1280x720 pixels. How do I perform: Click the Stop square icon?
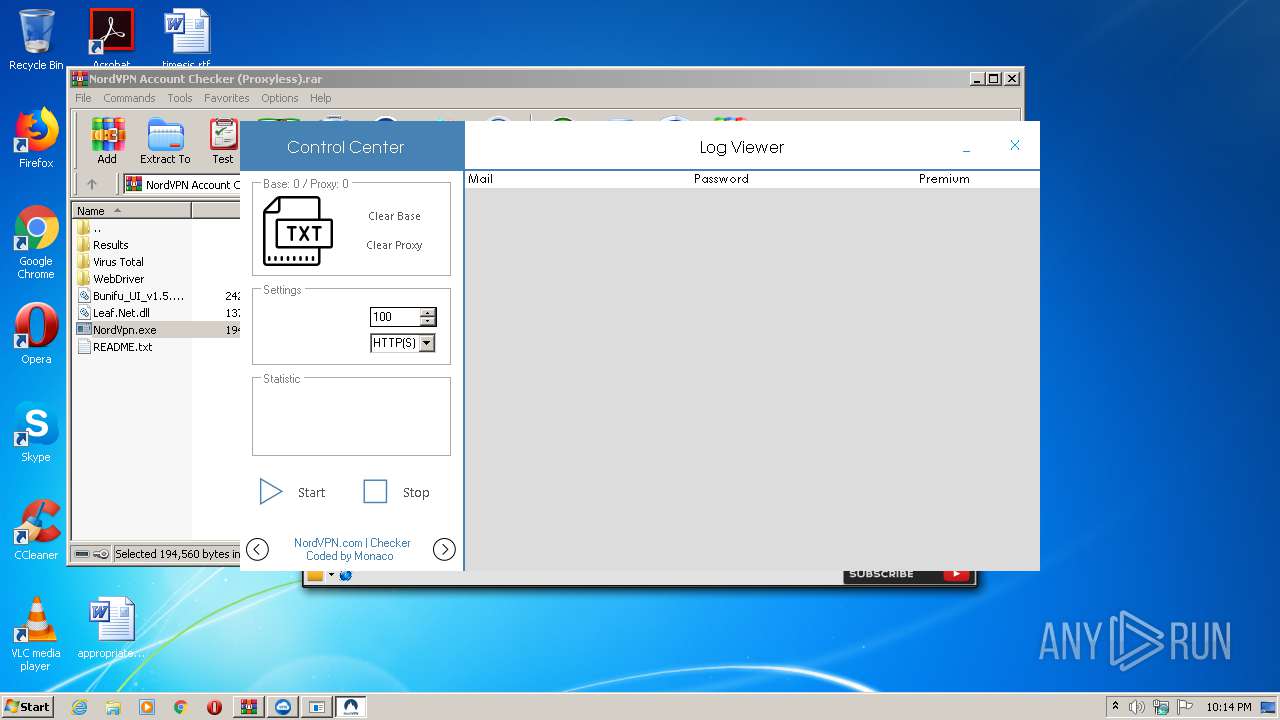pyautogui.click(x=375, y=491)
